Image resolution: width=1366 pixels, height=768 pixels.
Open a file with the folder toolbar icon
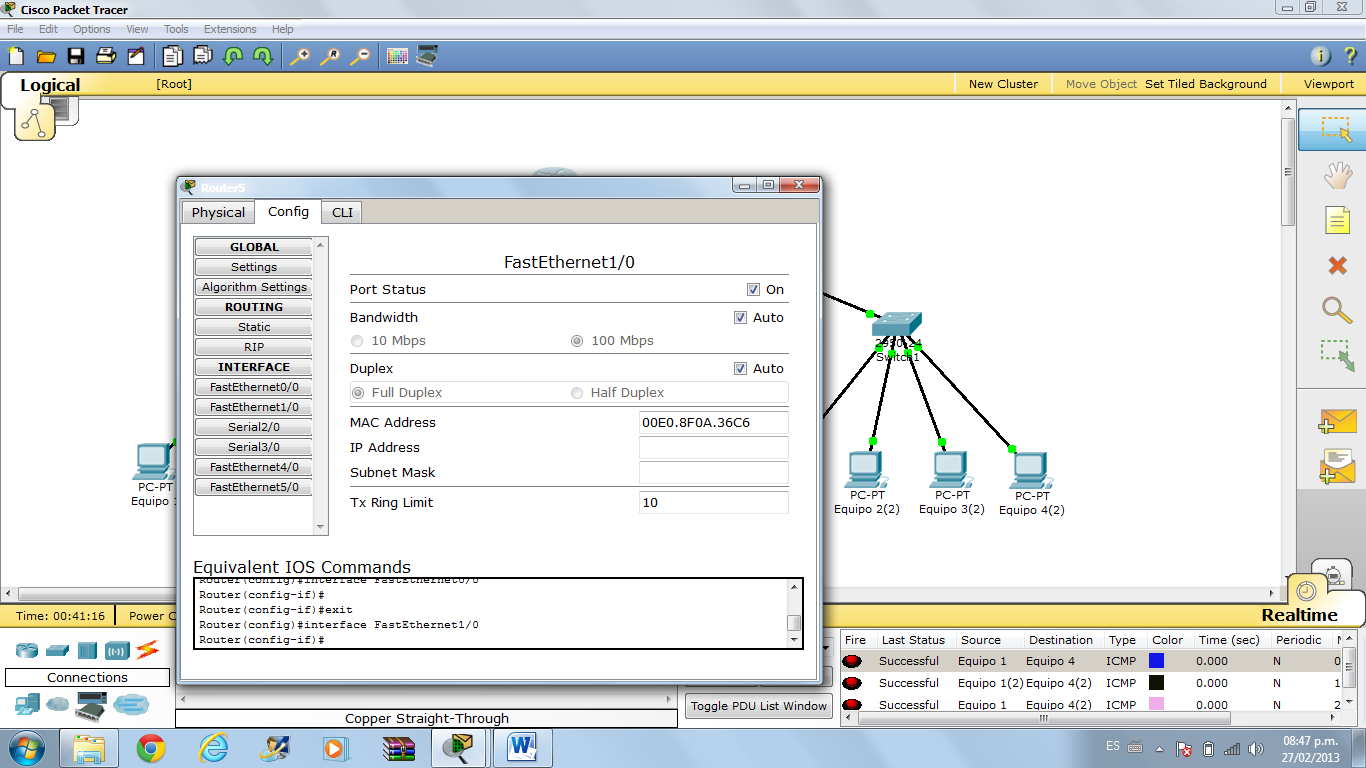[x=46, y=56]
